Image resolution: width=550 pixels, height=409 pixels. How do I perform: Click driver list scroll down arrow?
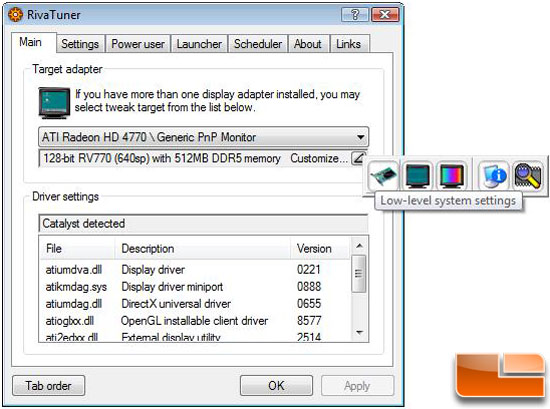coord(359,332)
